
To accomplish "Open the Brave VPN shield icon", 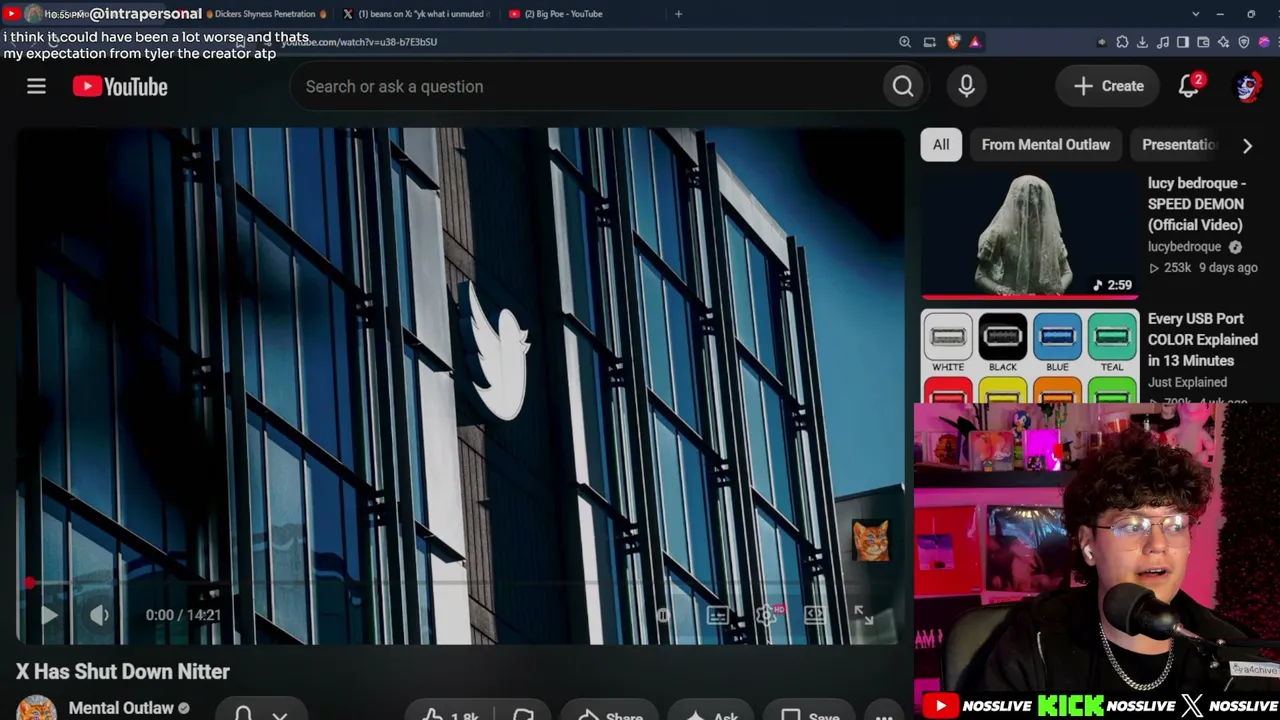I will click(1244, 42).
